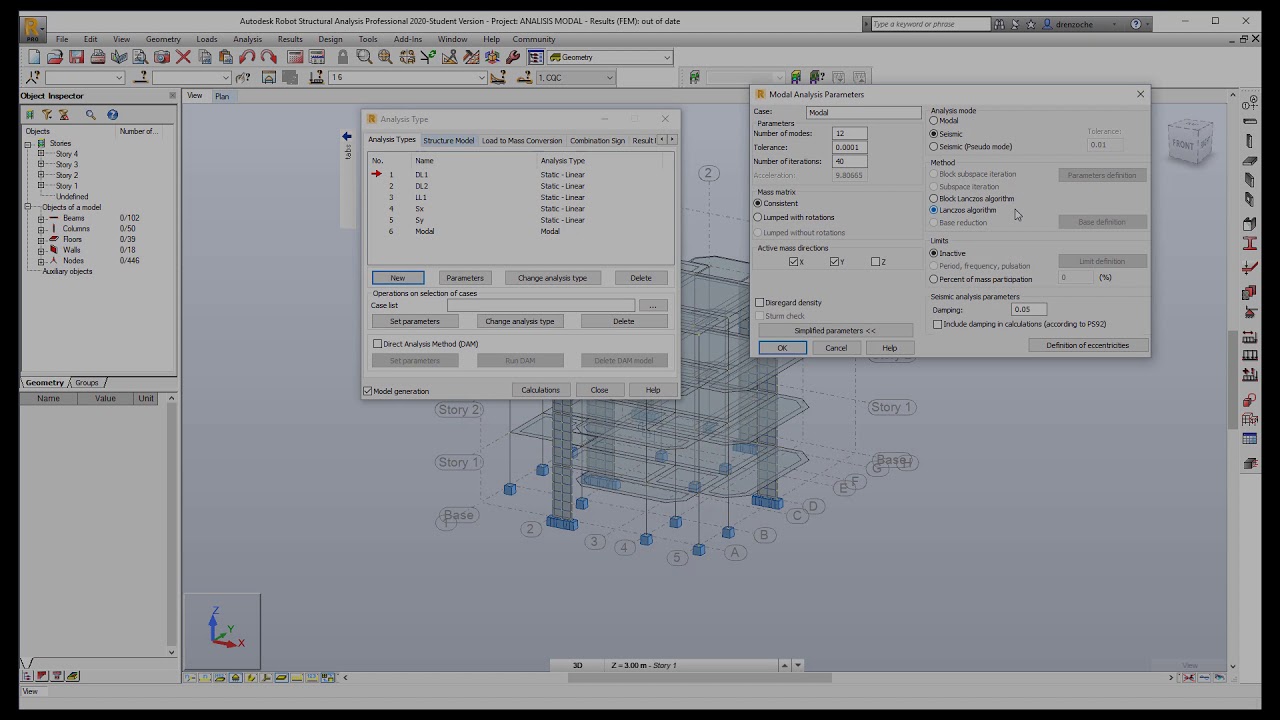Screen dimensions: 1280x720
Task: Switch to Load to Mass Conversion tab
Action: (522, 140)
